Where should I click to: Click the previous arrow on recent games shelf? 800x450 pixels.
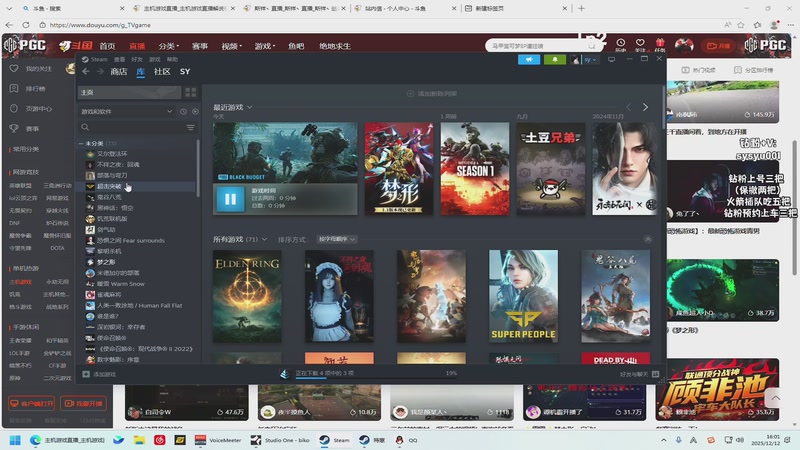point(629,107)
